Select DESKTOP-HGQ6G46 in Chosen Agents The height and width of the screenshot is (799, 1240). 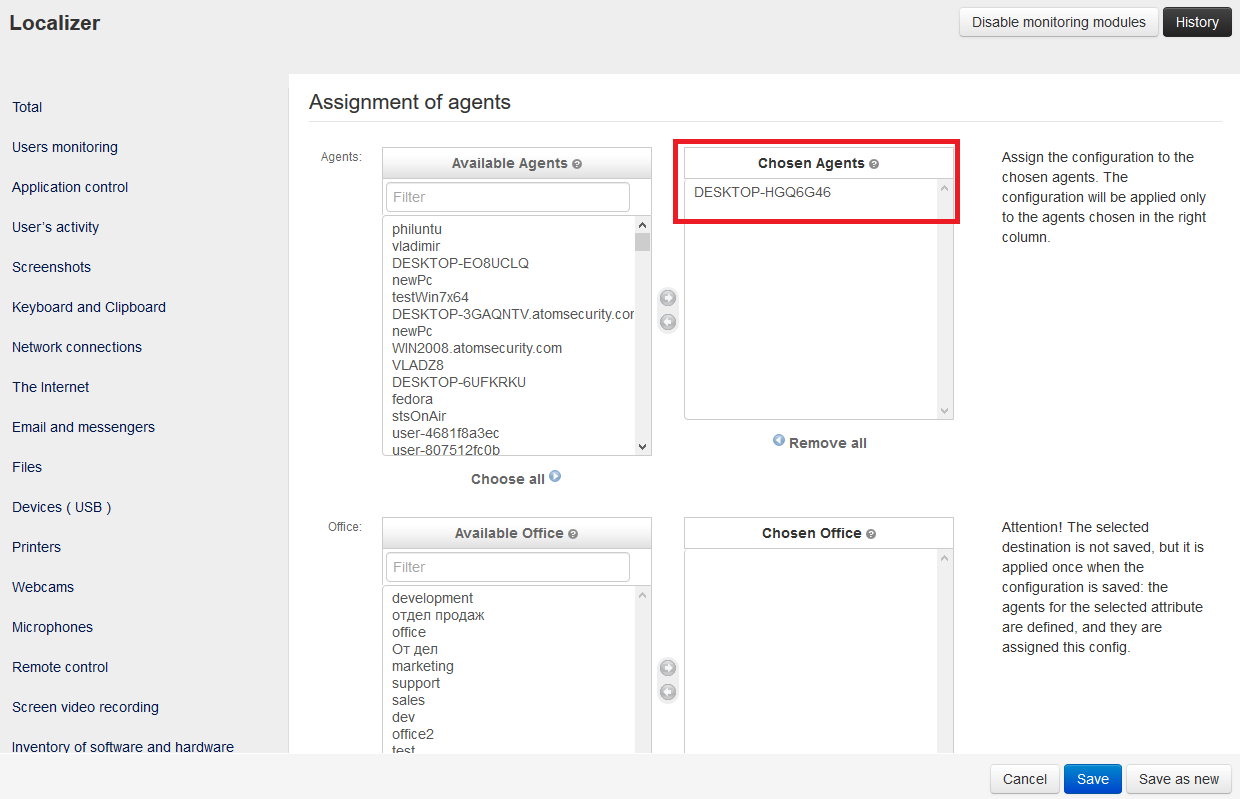click(x=762, y=192)
